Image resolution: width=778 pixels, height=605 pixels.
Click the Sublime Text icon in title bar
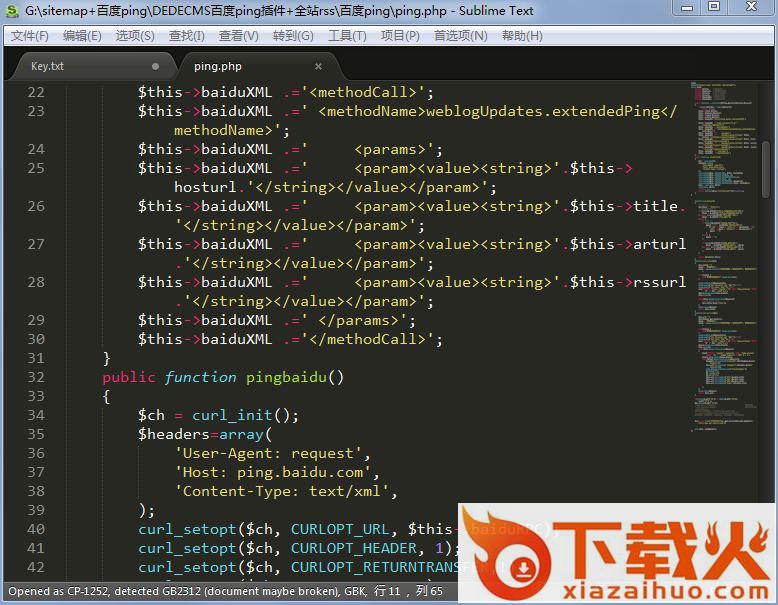(x=11, y=10)
